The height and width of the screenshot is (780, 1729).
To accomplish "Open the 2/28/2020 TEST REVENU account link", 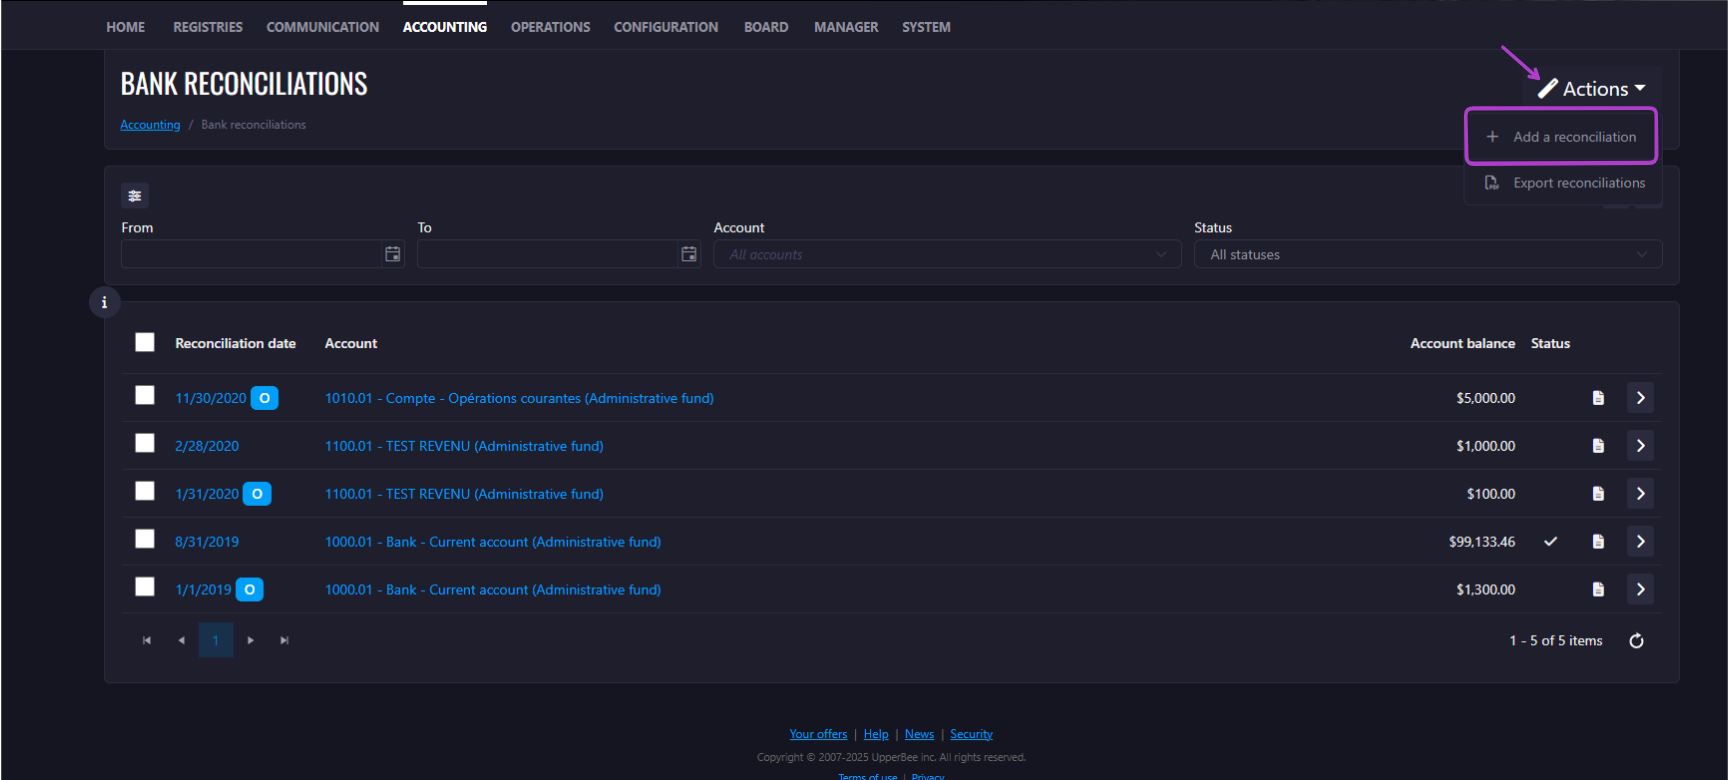I will pos(464,446).
